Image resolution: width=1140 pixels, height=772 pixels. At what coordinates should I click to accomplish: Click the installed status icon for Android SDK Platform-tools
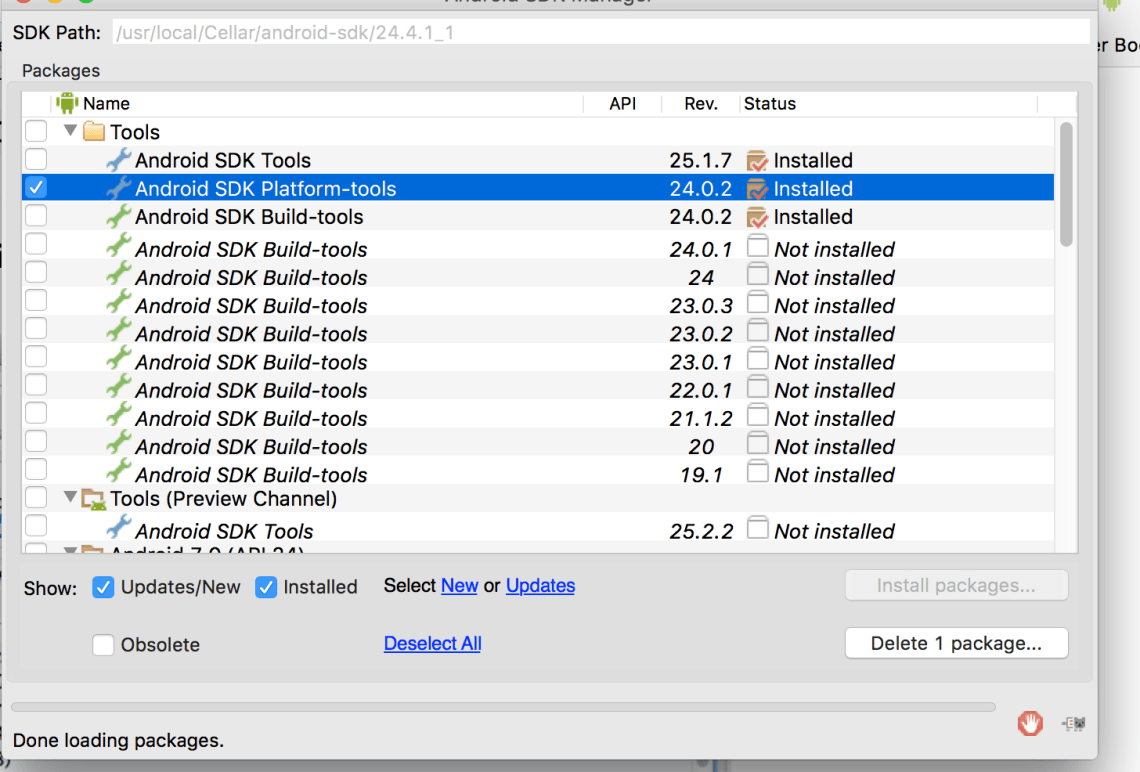tap(757, 189)
